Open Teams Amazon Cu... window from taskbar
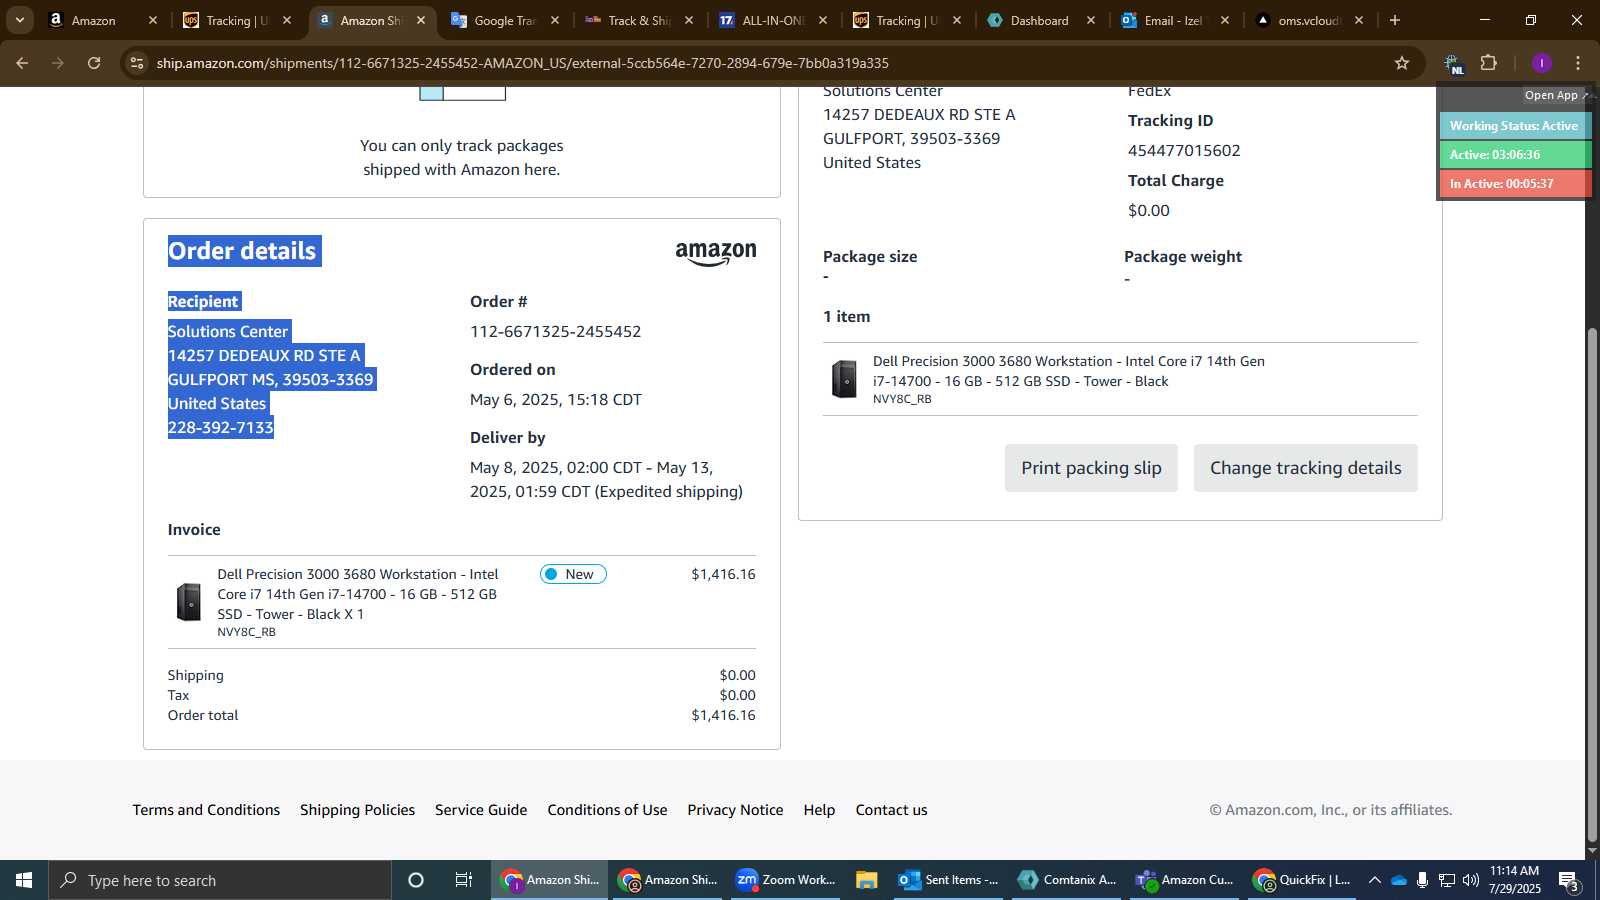Viewport: 1600px width, 900px height. 1185,880
